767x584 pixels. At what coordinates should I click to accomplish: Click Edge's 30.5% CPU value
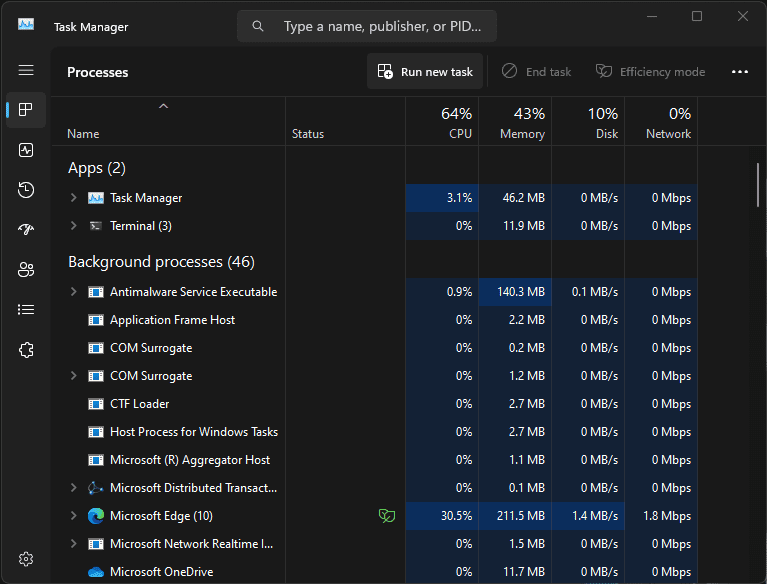point(456,516)
